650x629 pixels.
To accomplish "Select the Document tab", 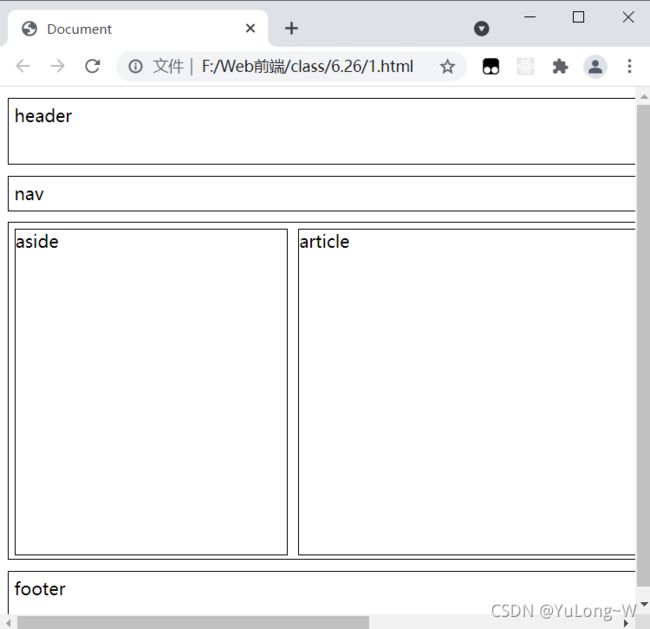I will point(137,29).
